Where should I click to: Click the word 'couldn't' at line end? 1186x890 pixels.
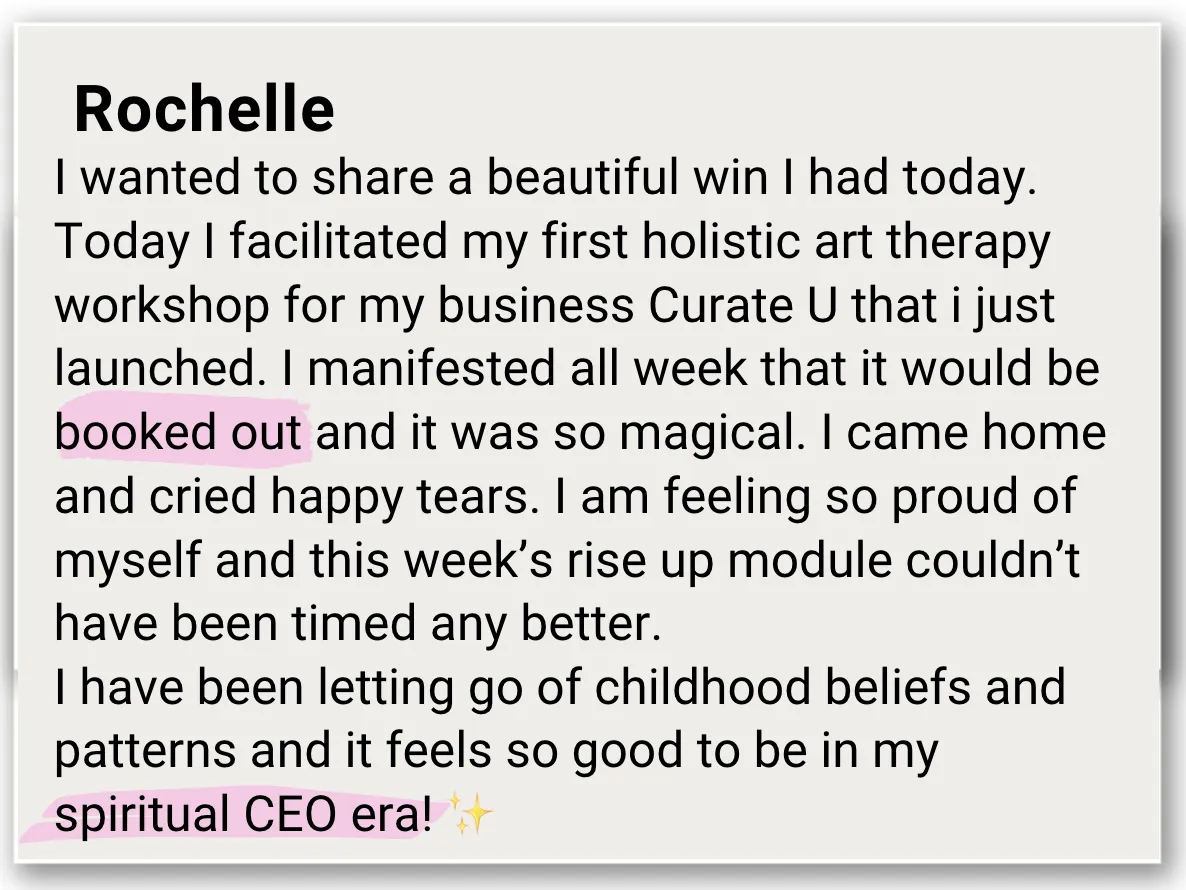pyautogui.click(x=992, y=560)
